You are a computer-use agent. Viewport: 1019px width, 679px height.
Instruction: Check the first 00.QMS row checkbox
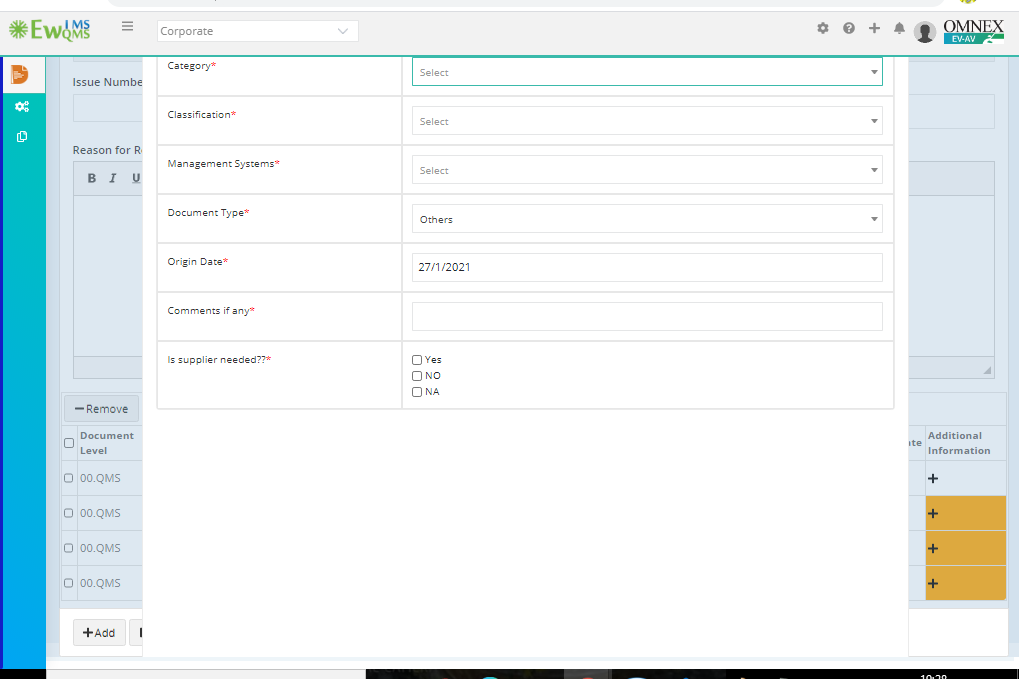point(69,478)
